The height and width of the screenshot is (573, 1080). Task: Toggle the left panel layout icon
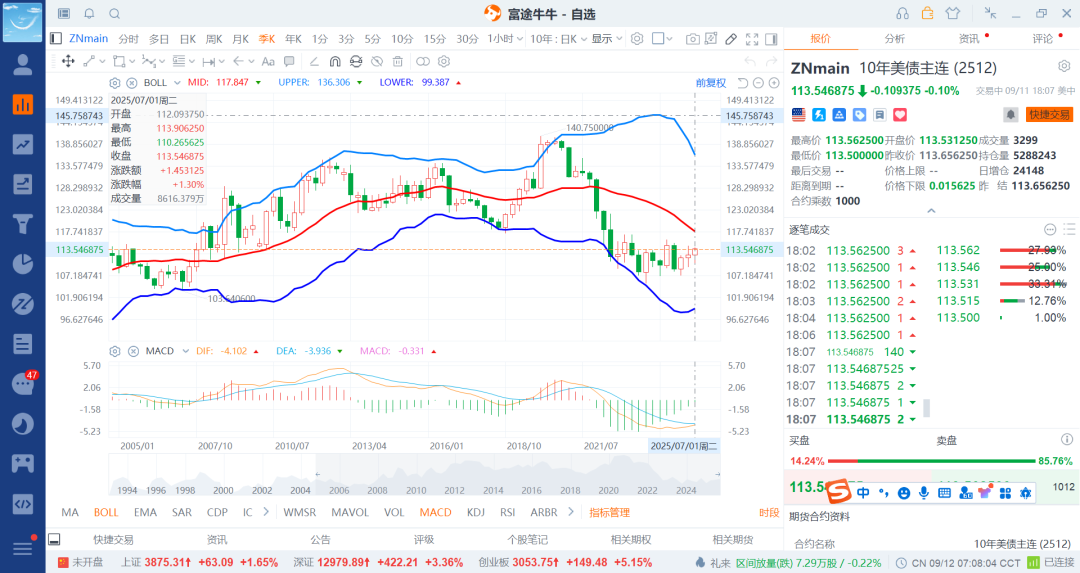pos(56,39)
